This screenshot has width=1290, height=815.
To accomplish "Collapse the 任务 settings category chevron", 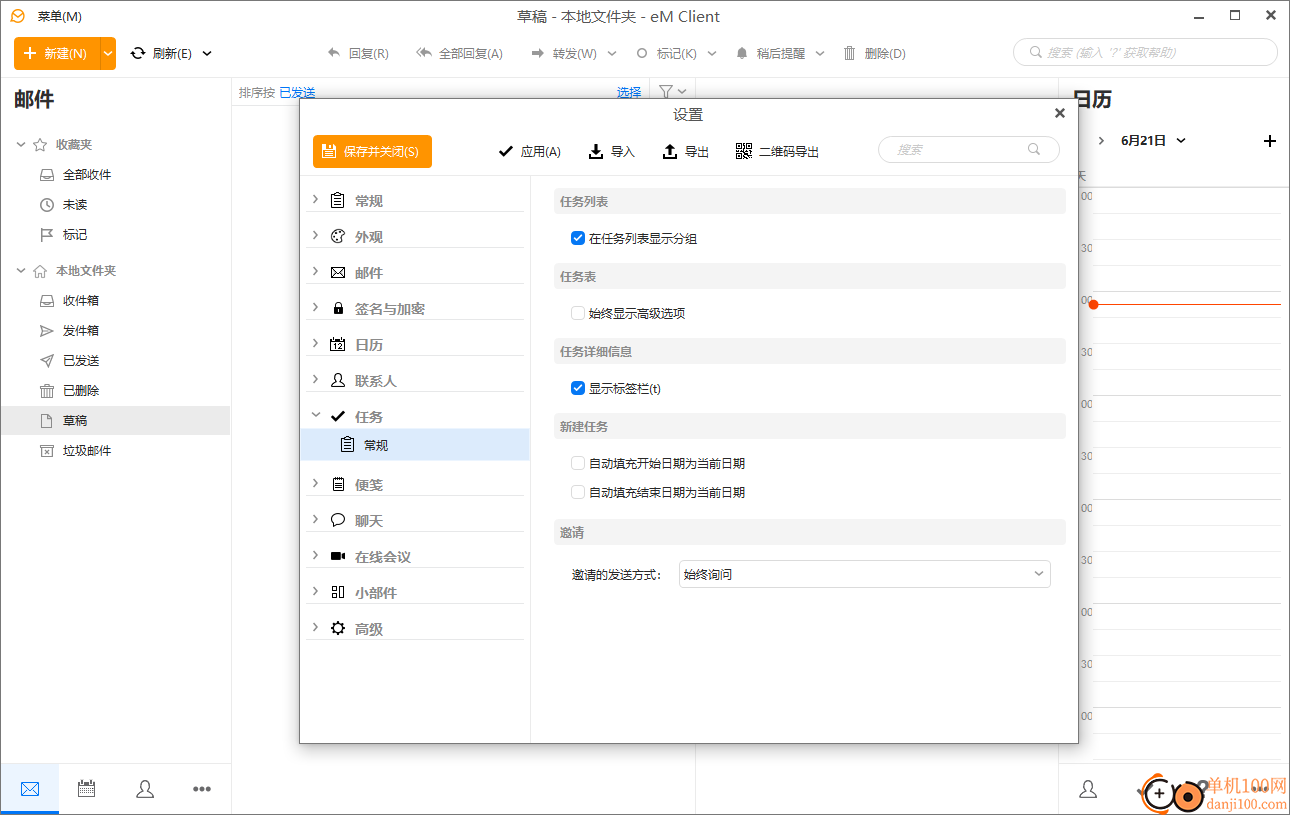I will point(315,416).
